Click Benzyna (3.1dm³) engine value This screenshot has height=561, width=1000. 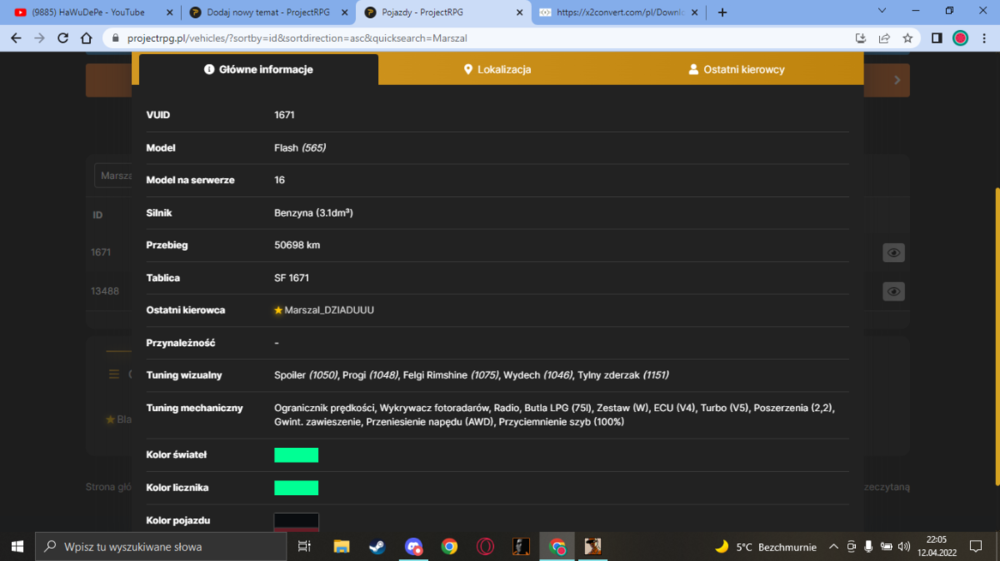tap(314, 213)
